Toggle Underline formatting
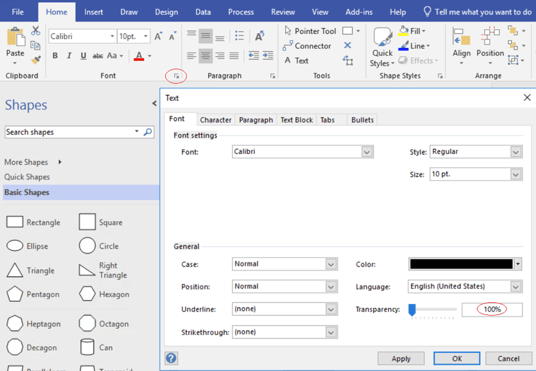The height and width of the screenshot is (371, 536). tap(83, 55)
